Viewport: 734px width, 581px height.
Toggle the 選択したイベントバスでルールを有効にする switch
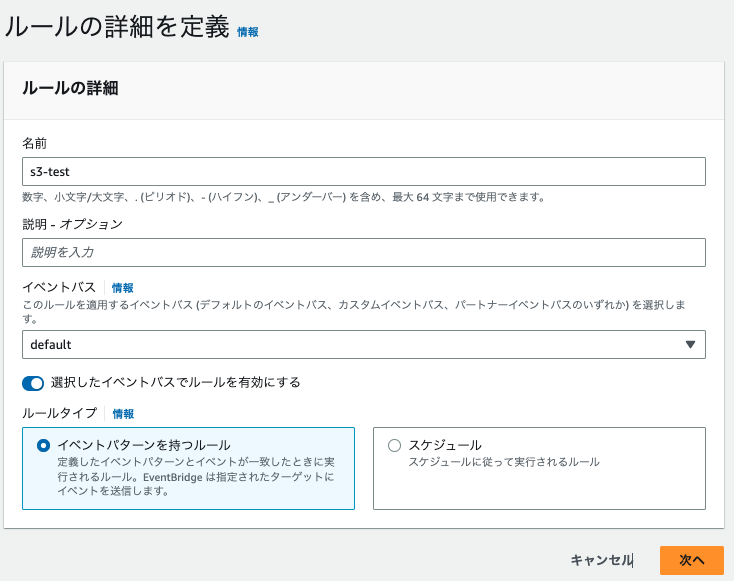[33, 383]
